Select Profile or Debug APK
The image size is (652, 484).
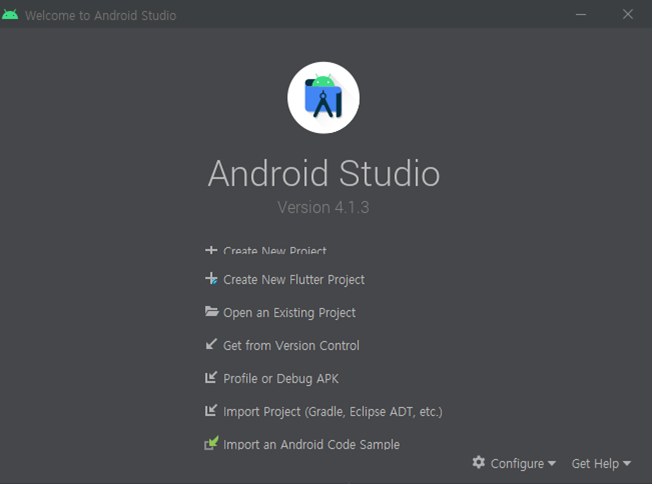[281, 379]
